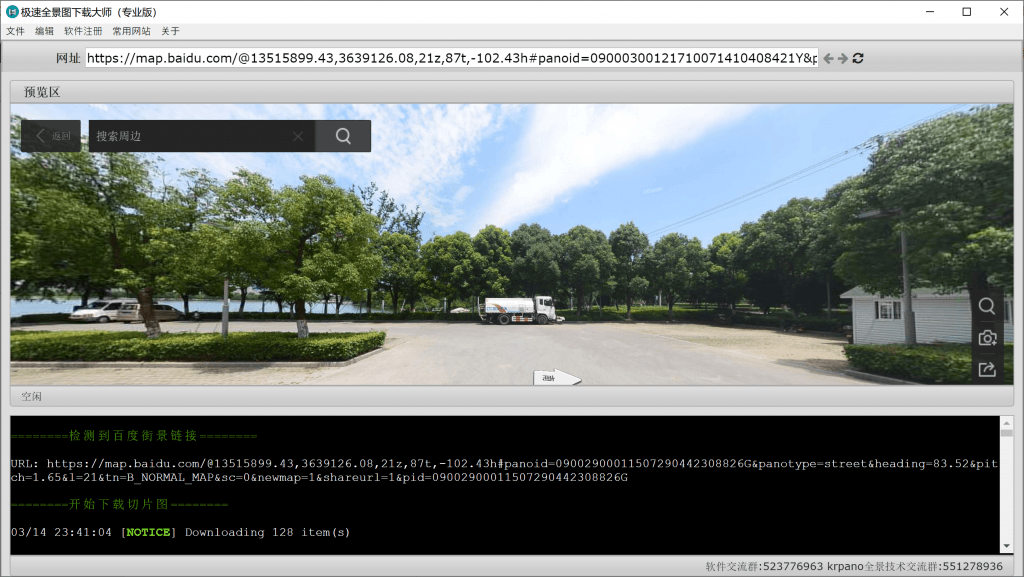Viewport: 1024px width, 577px height.
Task: Select the screenshot camera icon in the panorama viewer
Action: [987, 338]
